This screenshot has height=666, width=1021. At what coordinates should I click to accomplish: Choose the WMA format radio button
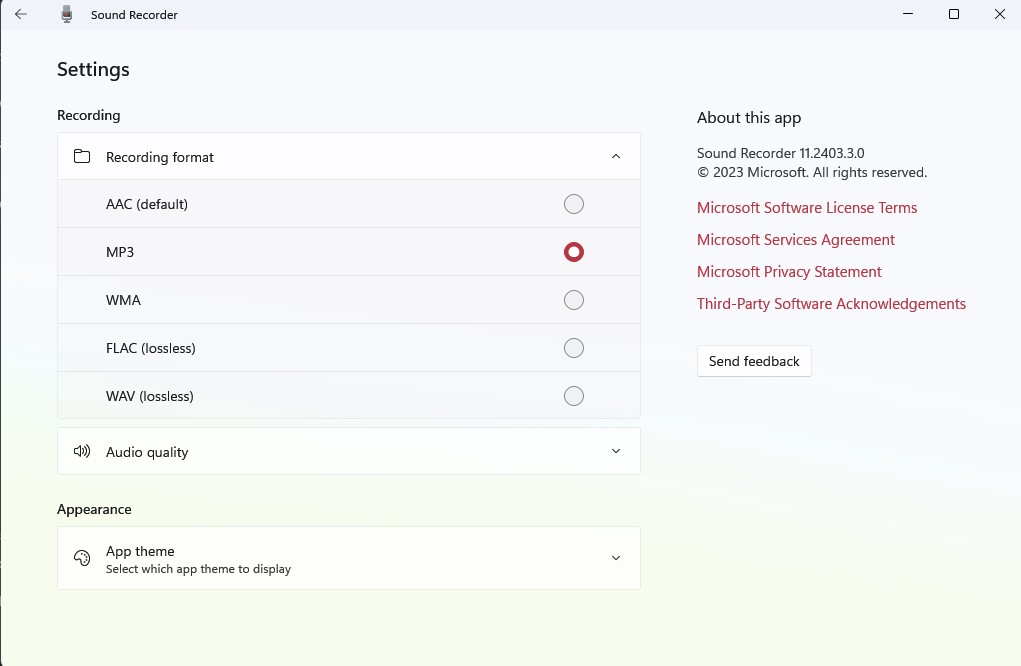[x=574, y=300]
